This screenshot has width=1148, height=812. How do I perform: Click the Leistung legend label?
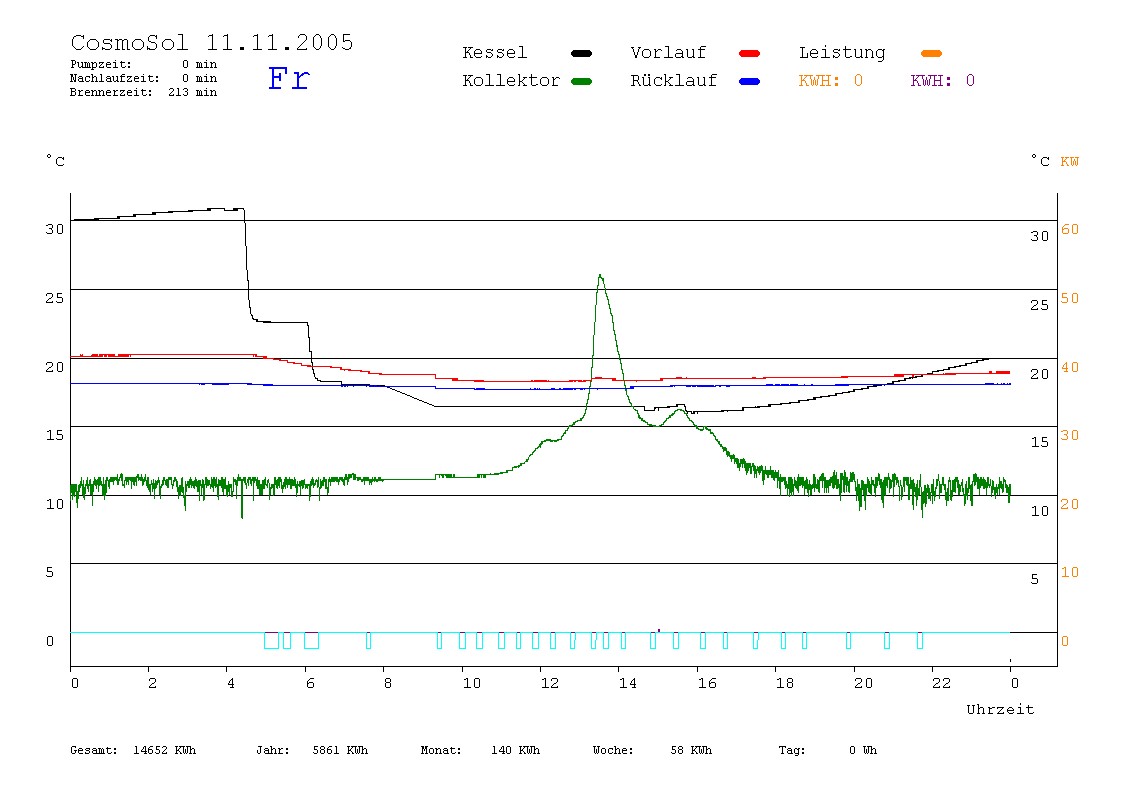tap(842, 53)
